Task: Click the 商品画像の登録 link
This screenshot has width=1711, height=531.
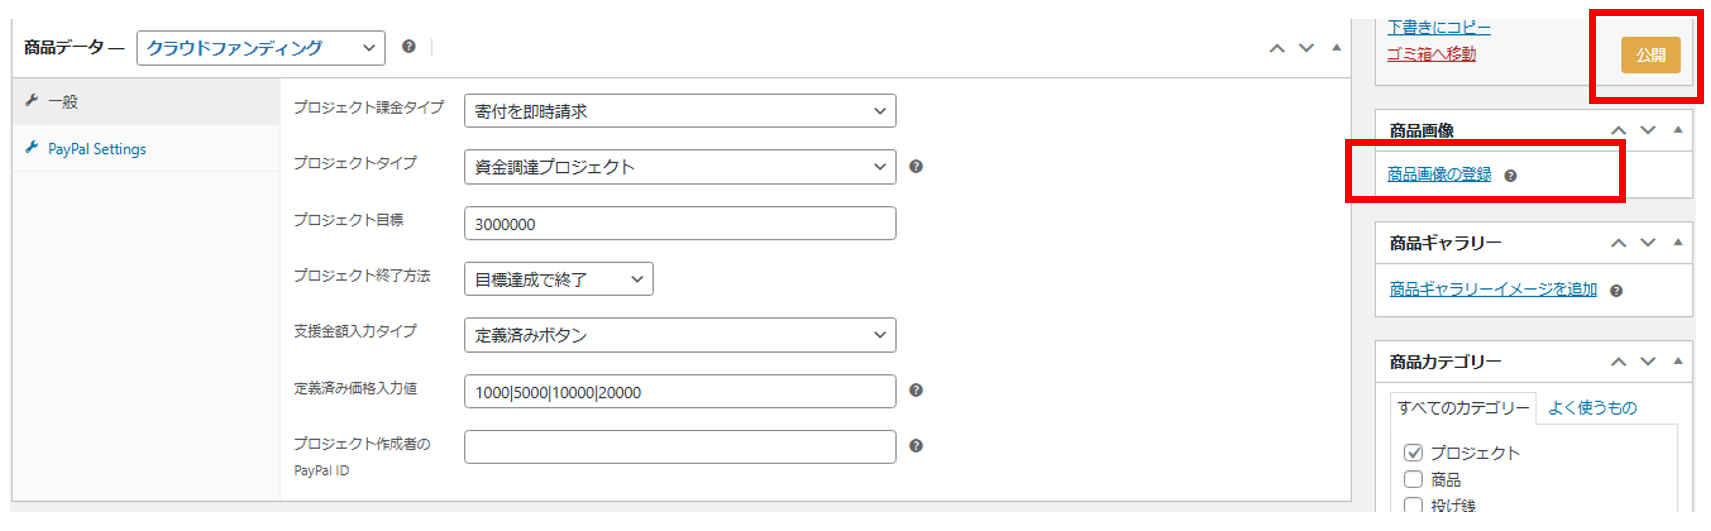Action: click(1438, 175)
